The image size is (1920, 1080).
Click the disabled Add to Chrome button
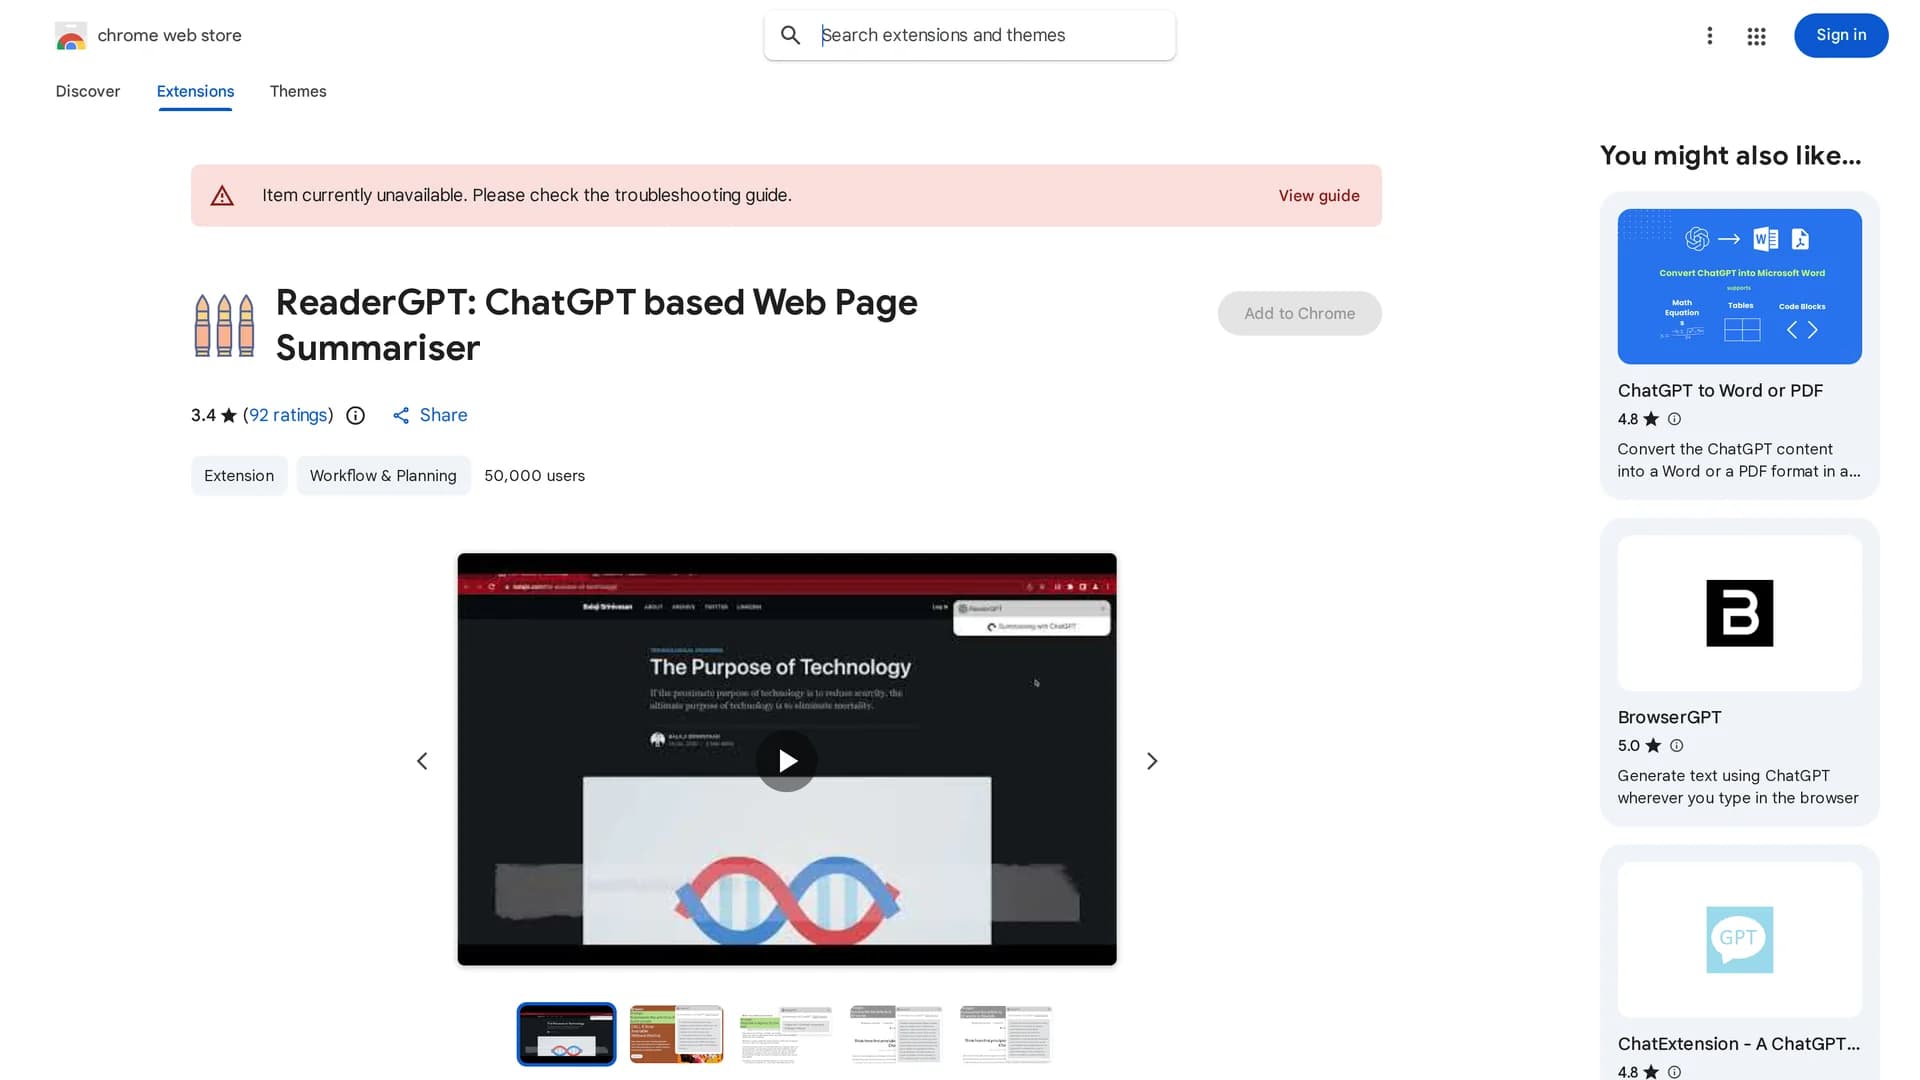(x=1299, y=313)
